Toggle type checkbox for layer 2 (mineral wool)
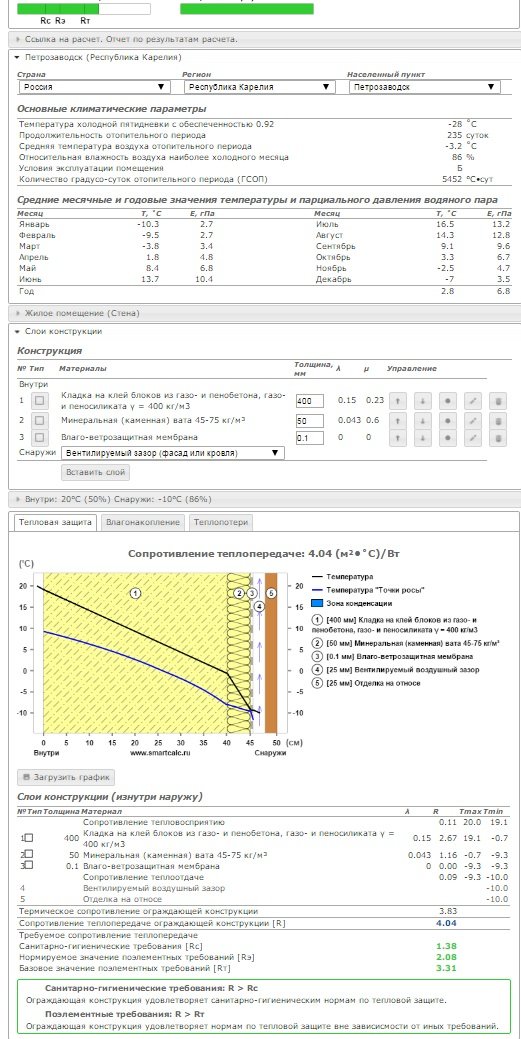Screen dimensions: 521x1039 click(x=40, y=420)
